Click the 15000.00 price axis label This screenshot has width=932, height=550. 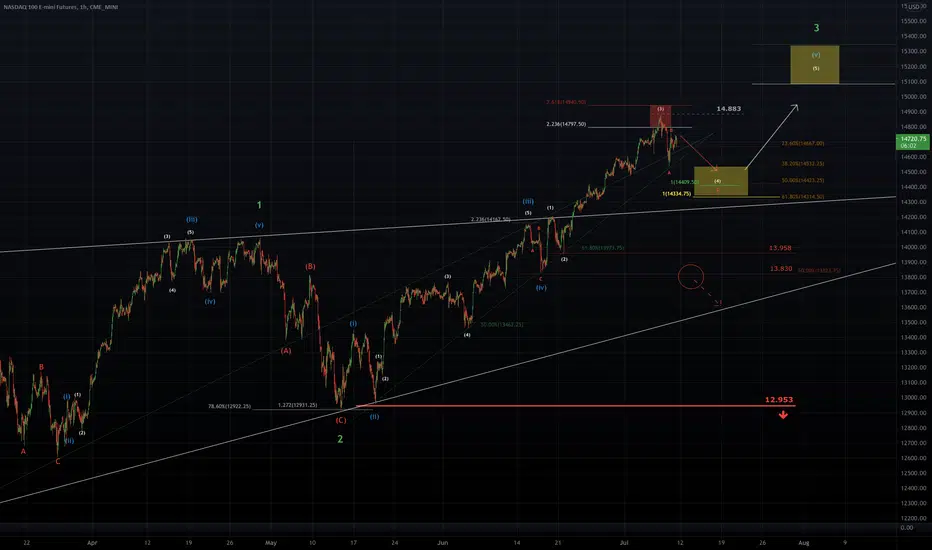(x=914, y=96)
